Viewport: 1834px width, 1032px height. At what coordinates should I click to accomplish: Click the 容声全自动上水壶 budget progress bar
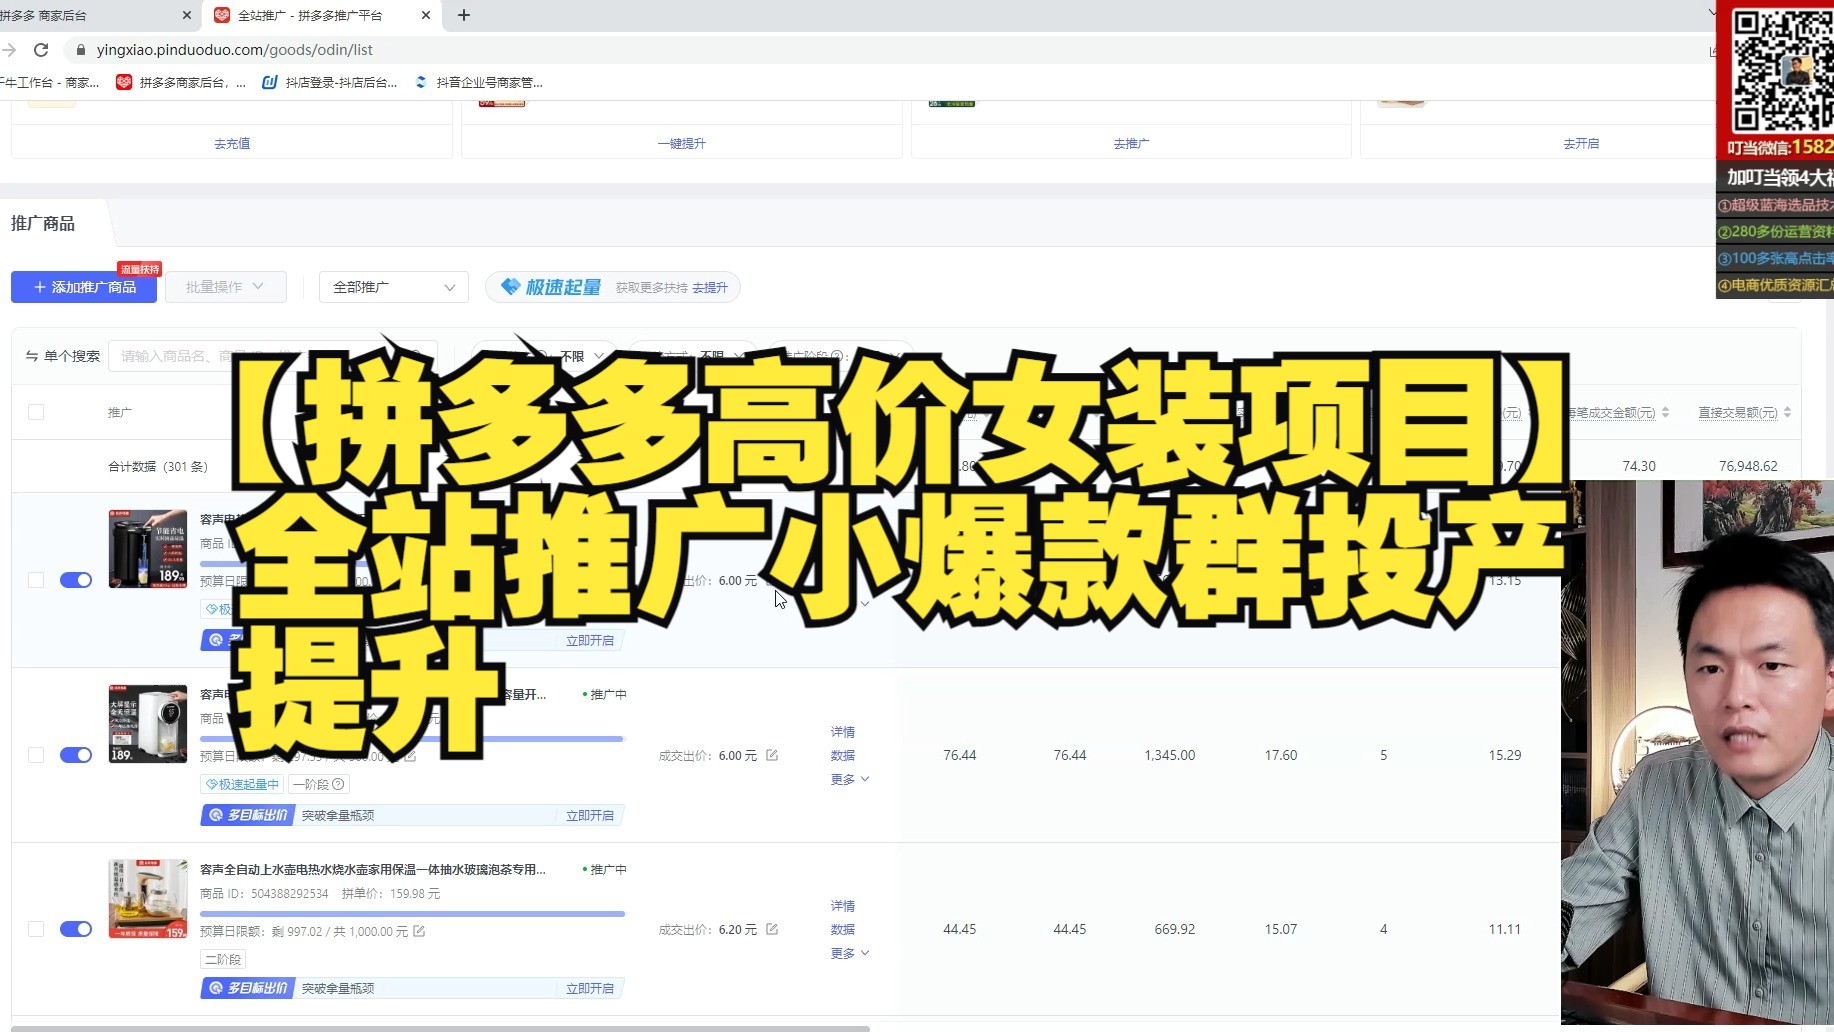(412, 913)
